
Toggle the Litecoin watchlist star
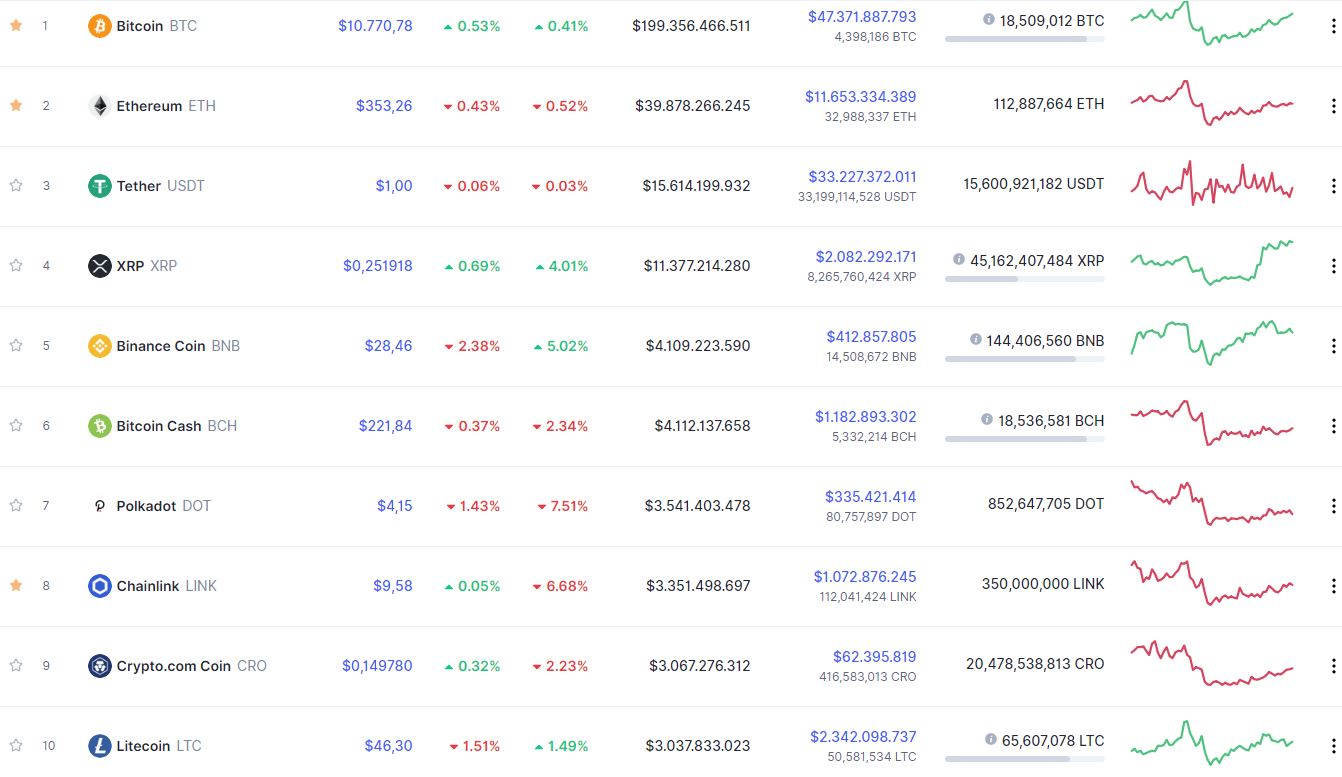pos(16,745)
